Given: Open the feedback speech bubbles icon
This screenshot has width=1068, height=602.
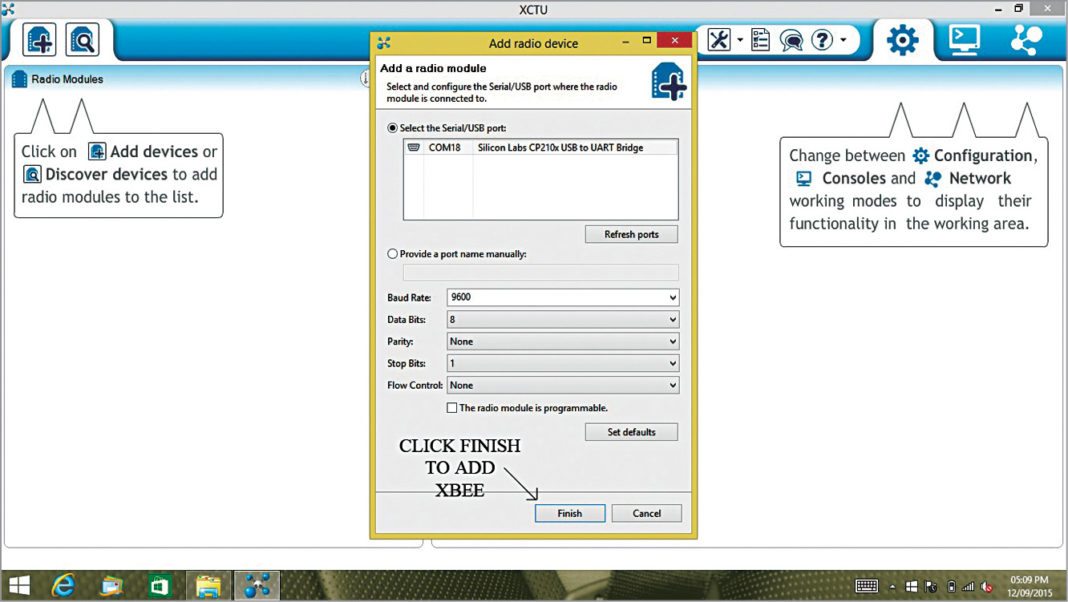Looking at the screenshot, I should [791, 40].
